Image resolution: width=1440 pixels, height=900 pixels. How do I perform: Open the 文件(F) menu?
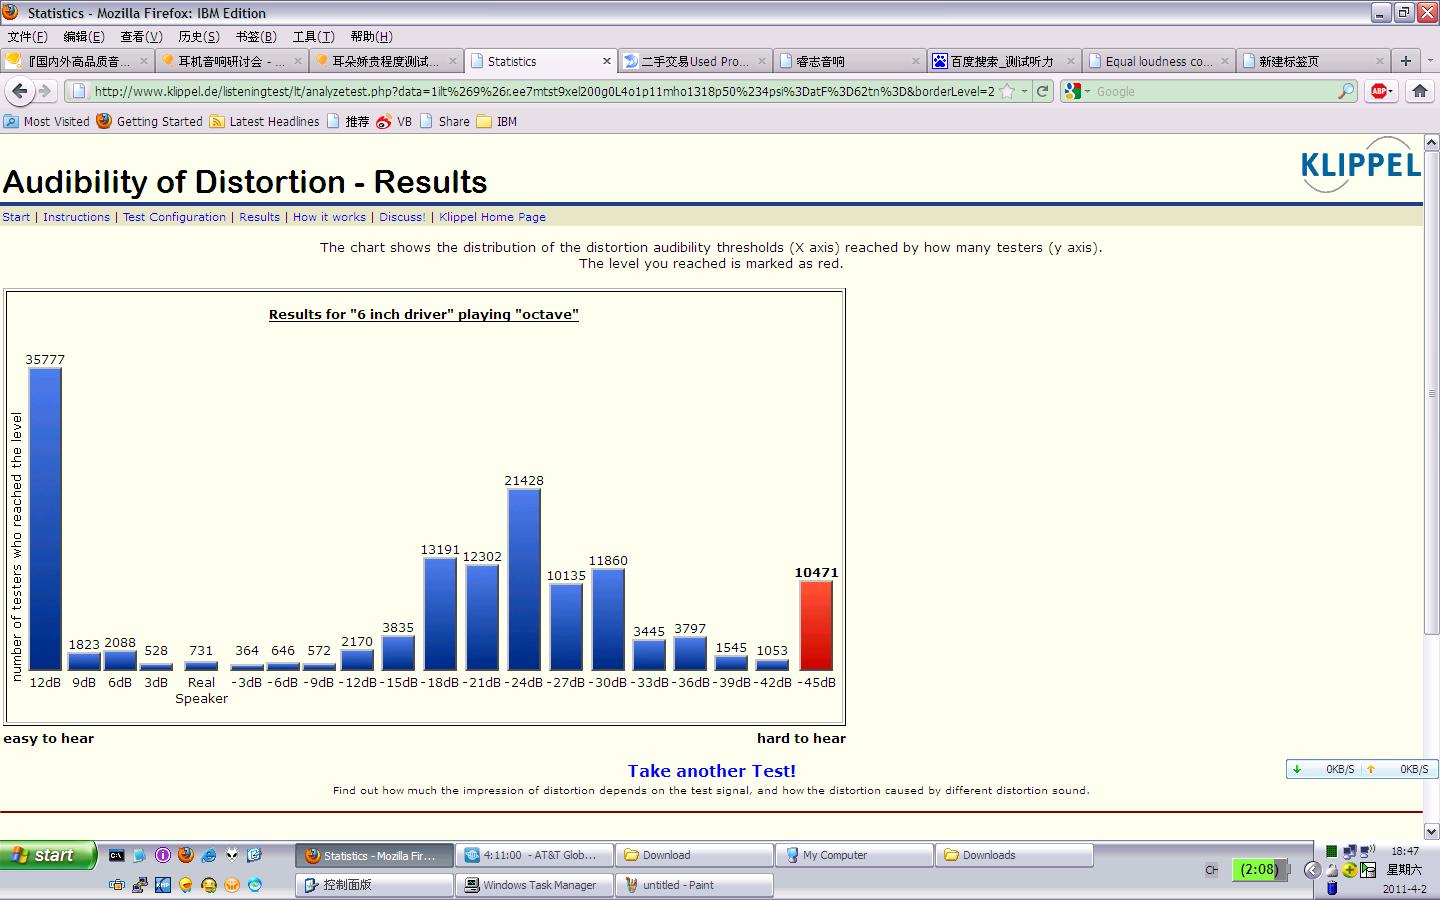pyautogui.click(x=27, y=36)
